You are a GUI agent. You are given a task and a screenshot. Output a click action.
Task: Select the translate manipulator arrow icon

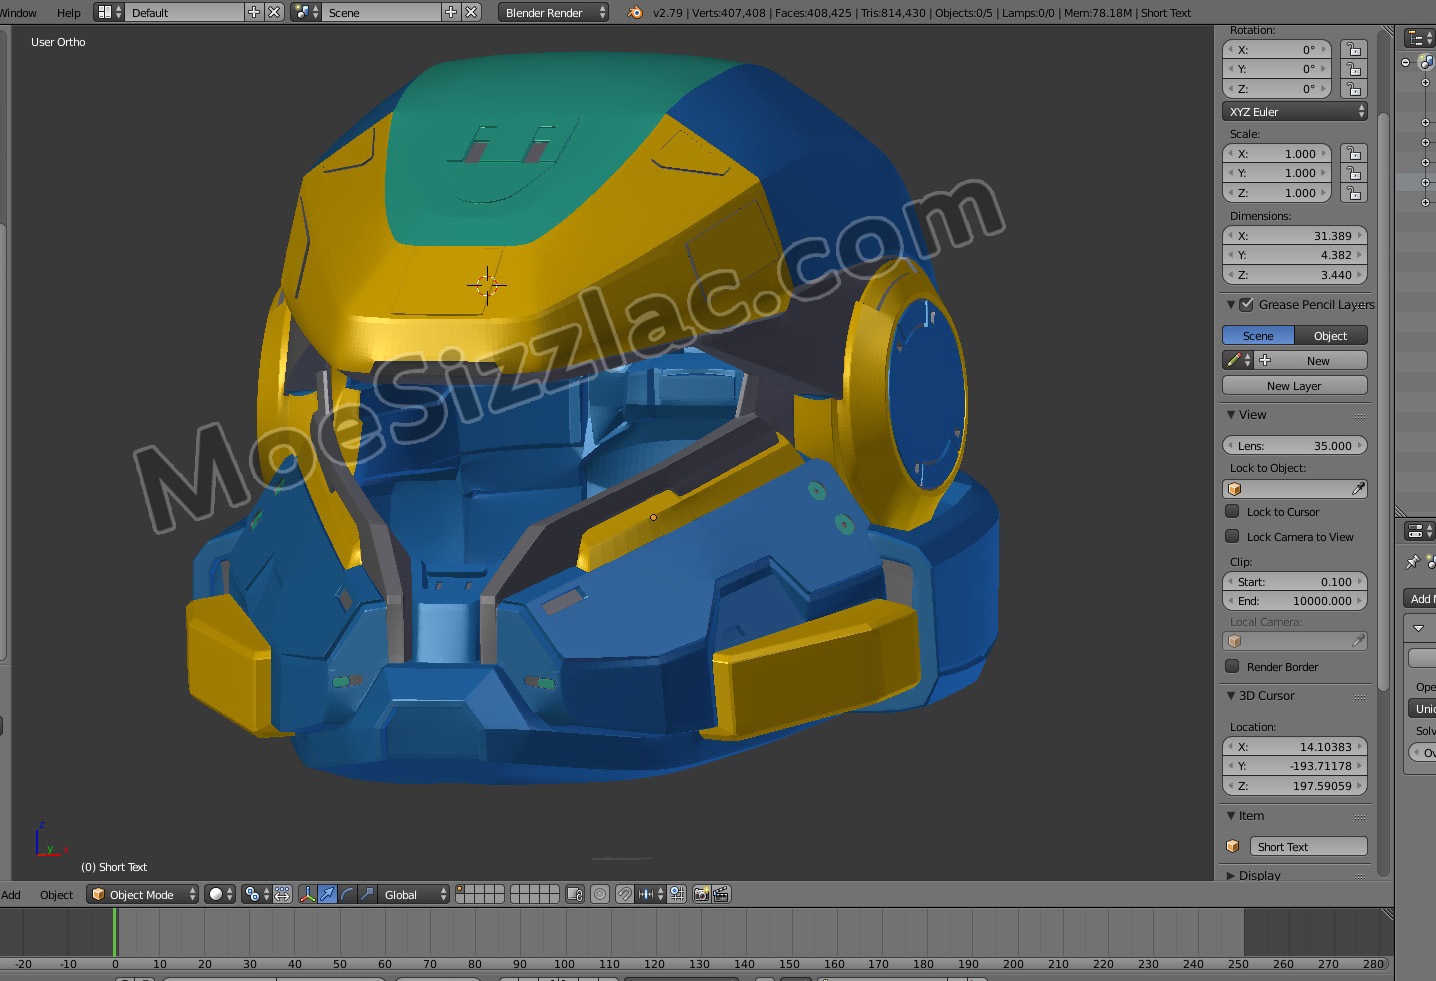tap(327, 894)
